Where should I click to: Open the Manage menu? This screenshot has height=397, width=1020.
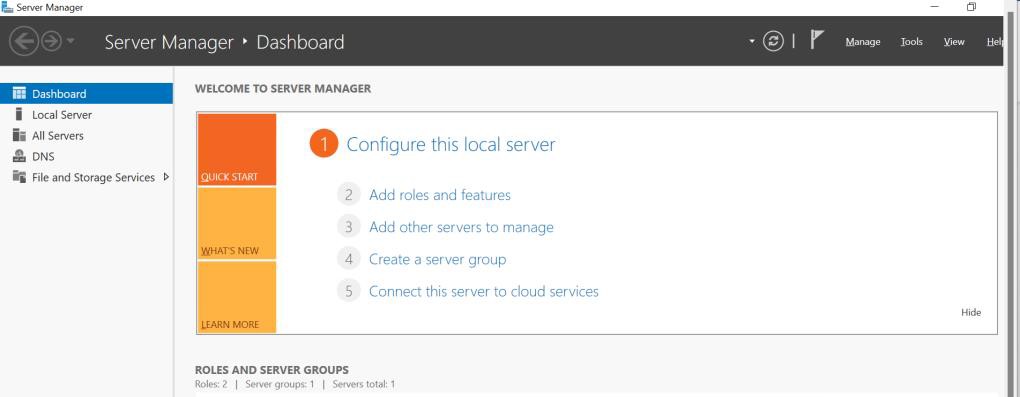tap(863, 42)
